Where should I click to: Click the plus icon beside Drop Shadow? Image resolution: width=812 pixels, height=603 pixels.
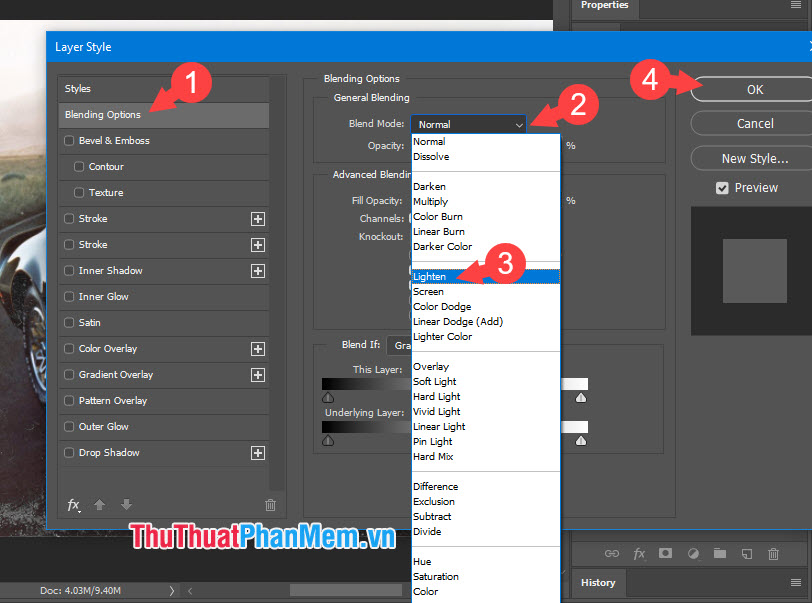pyautogui.click(x=257, y=453)
